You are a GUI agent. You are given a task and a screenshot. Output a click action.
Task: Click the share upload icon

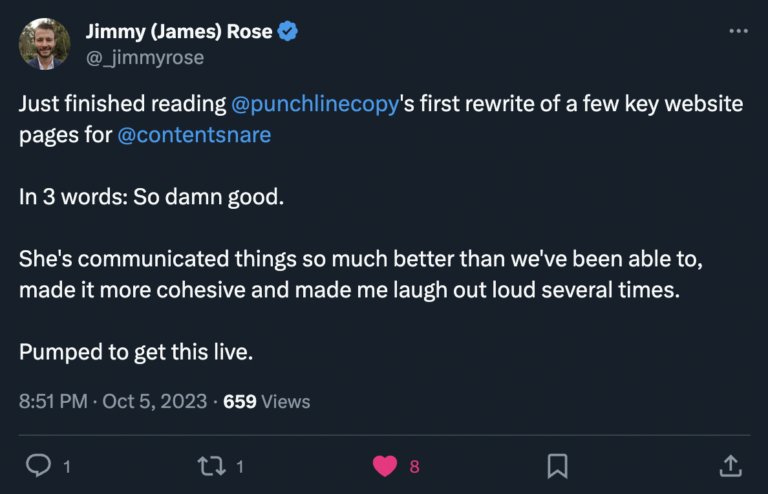click(730, 465)
